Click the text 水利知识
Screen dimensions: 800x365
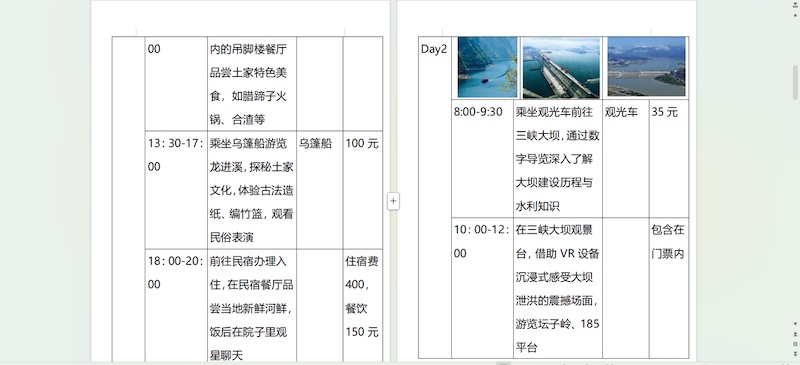(x=538, y=206)
